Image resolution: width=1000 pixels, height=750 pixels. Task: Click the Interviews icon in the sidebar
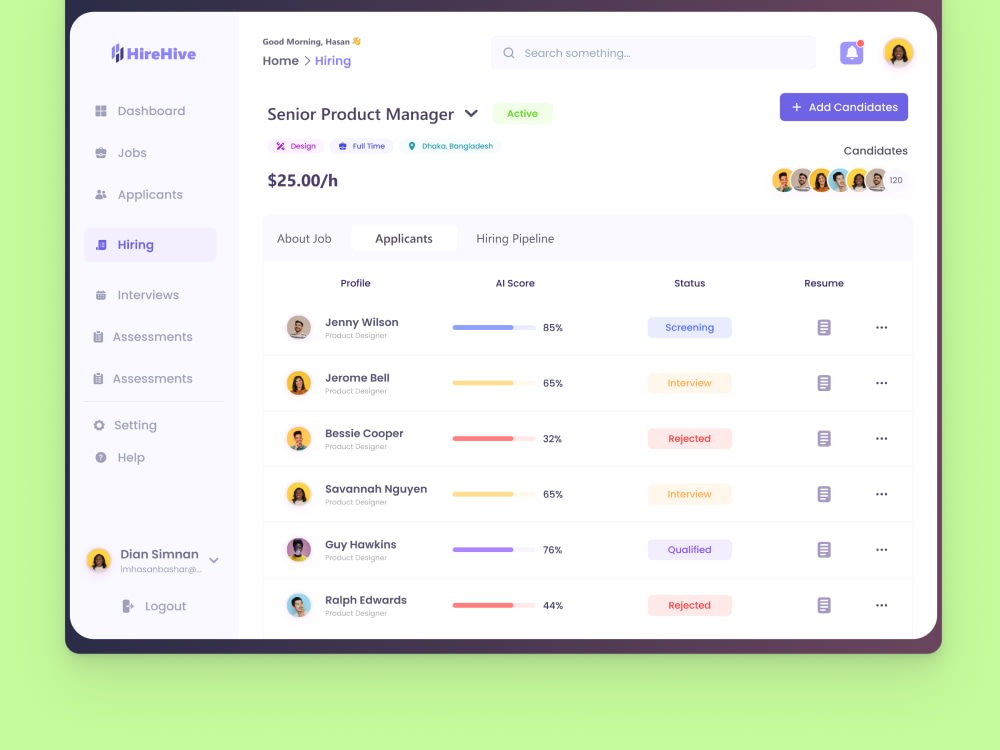coord(101,295)
